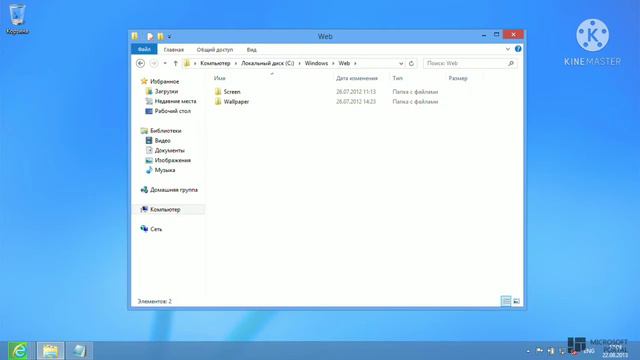Select the Wallpaper folder

point(236,102)
